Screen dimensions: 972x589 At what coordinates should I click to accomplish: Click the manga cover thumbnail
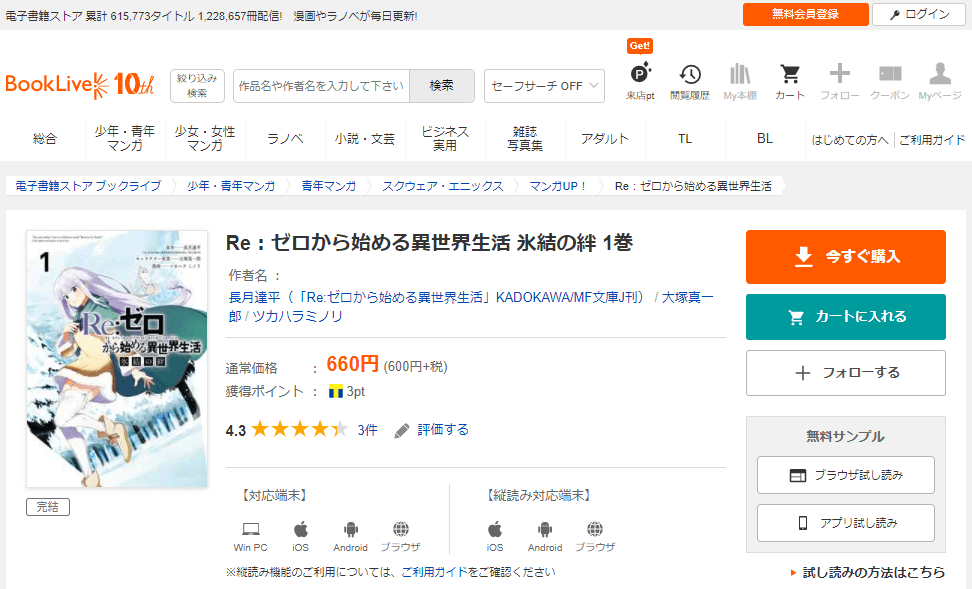point(117,359)
